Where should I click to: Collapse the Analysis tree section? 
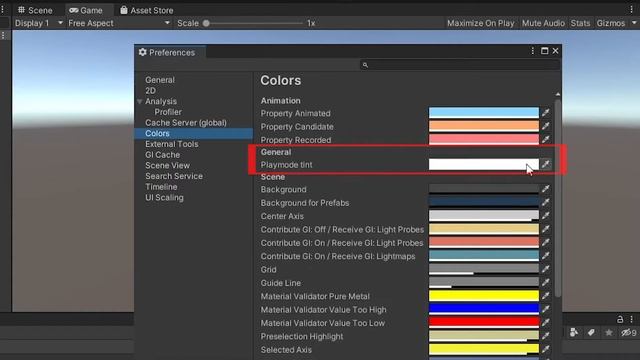pyautogui.click(x=140, y=101)
